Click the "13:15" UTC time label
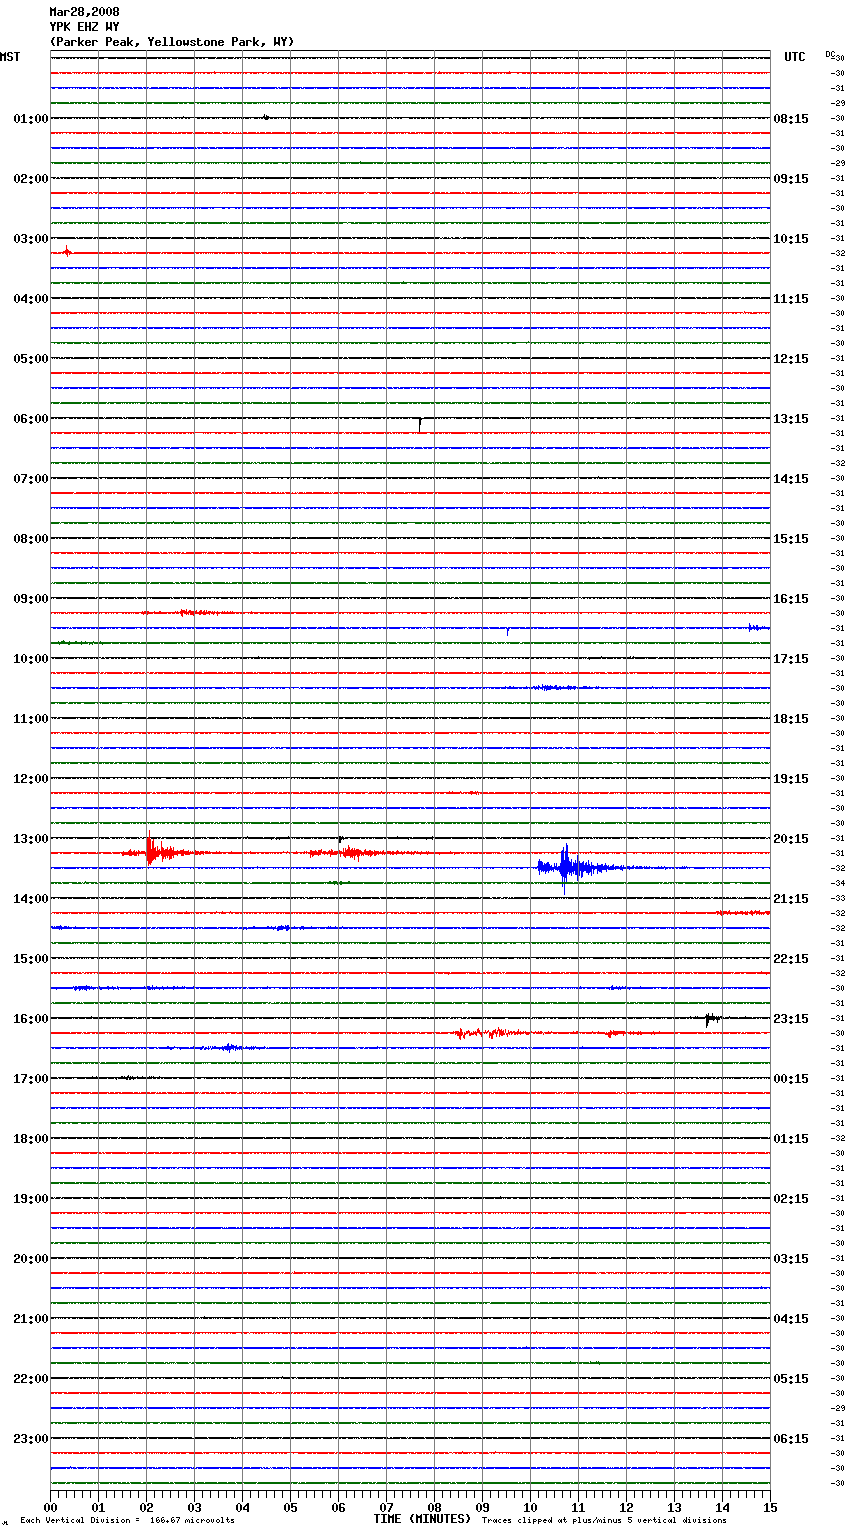 click(x=791, y=419)
